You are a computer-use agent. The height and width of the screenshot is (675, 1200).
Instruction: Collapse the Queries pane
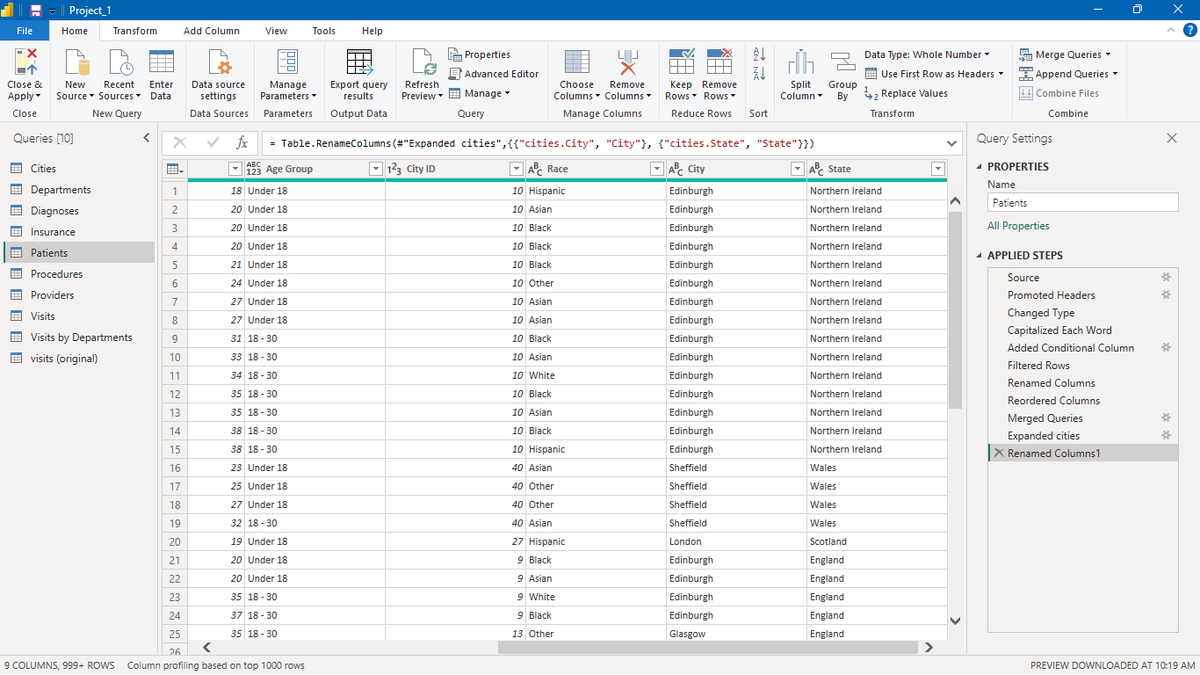point(146,138)
